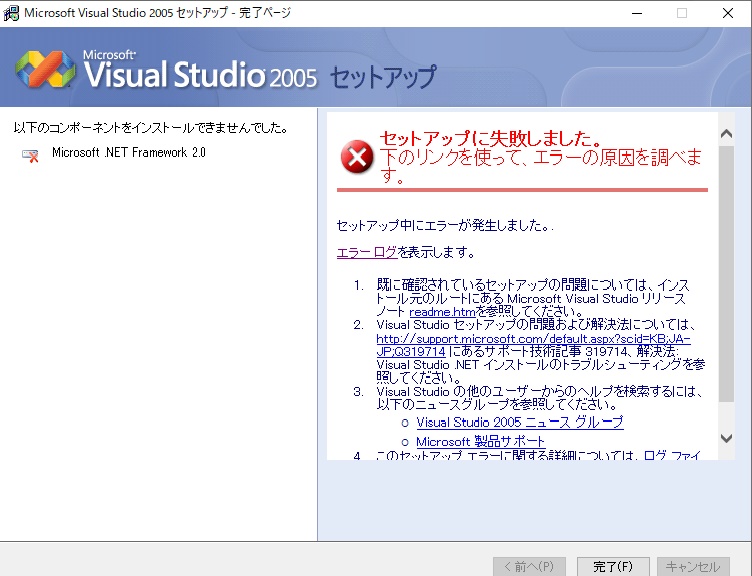The width and height of the screenshot is (752, 576).
Task: Minimize the setup window
Action: coord(637,13)
